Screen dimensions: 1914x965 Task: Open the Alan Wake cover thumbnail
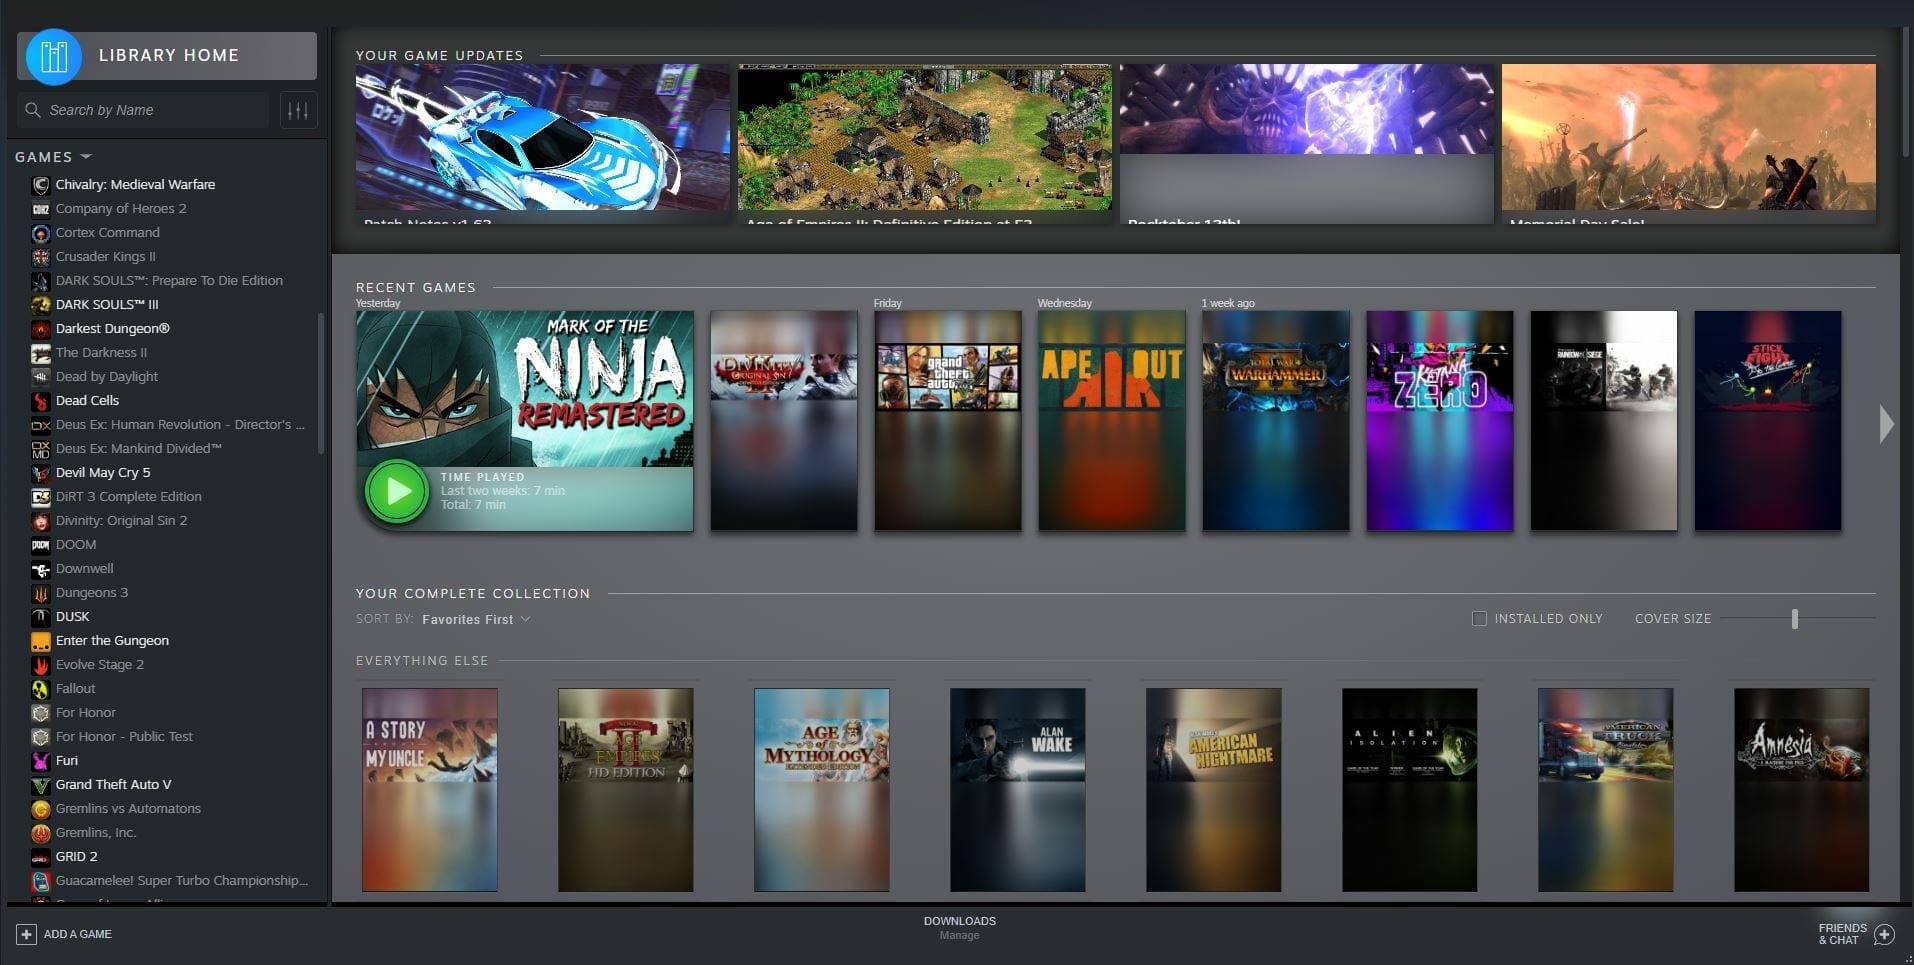[1017, 789]
